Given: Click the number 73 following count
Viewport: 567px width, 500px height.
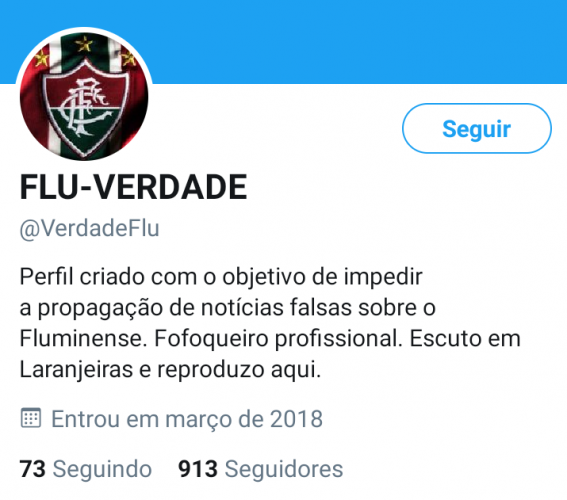Looking at the screenshot, I should tap(33, 469).
